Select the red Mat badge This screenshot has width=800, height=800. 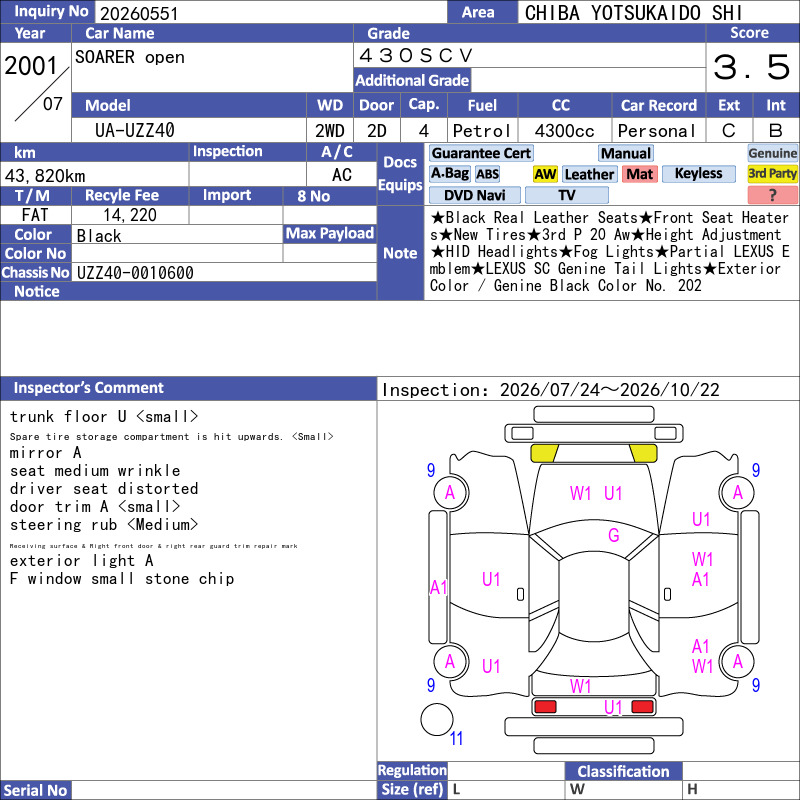pos(639,174)
